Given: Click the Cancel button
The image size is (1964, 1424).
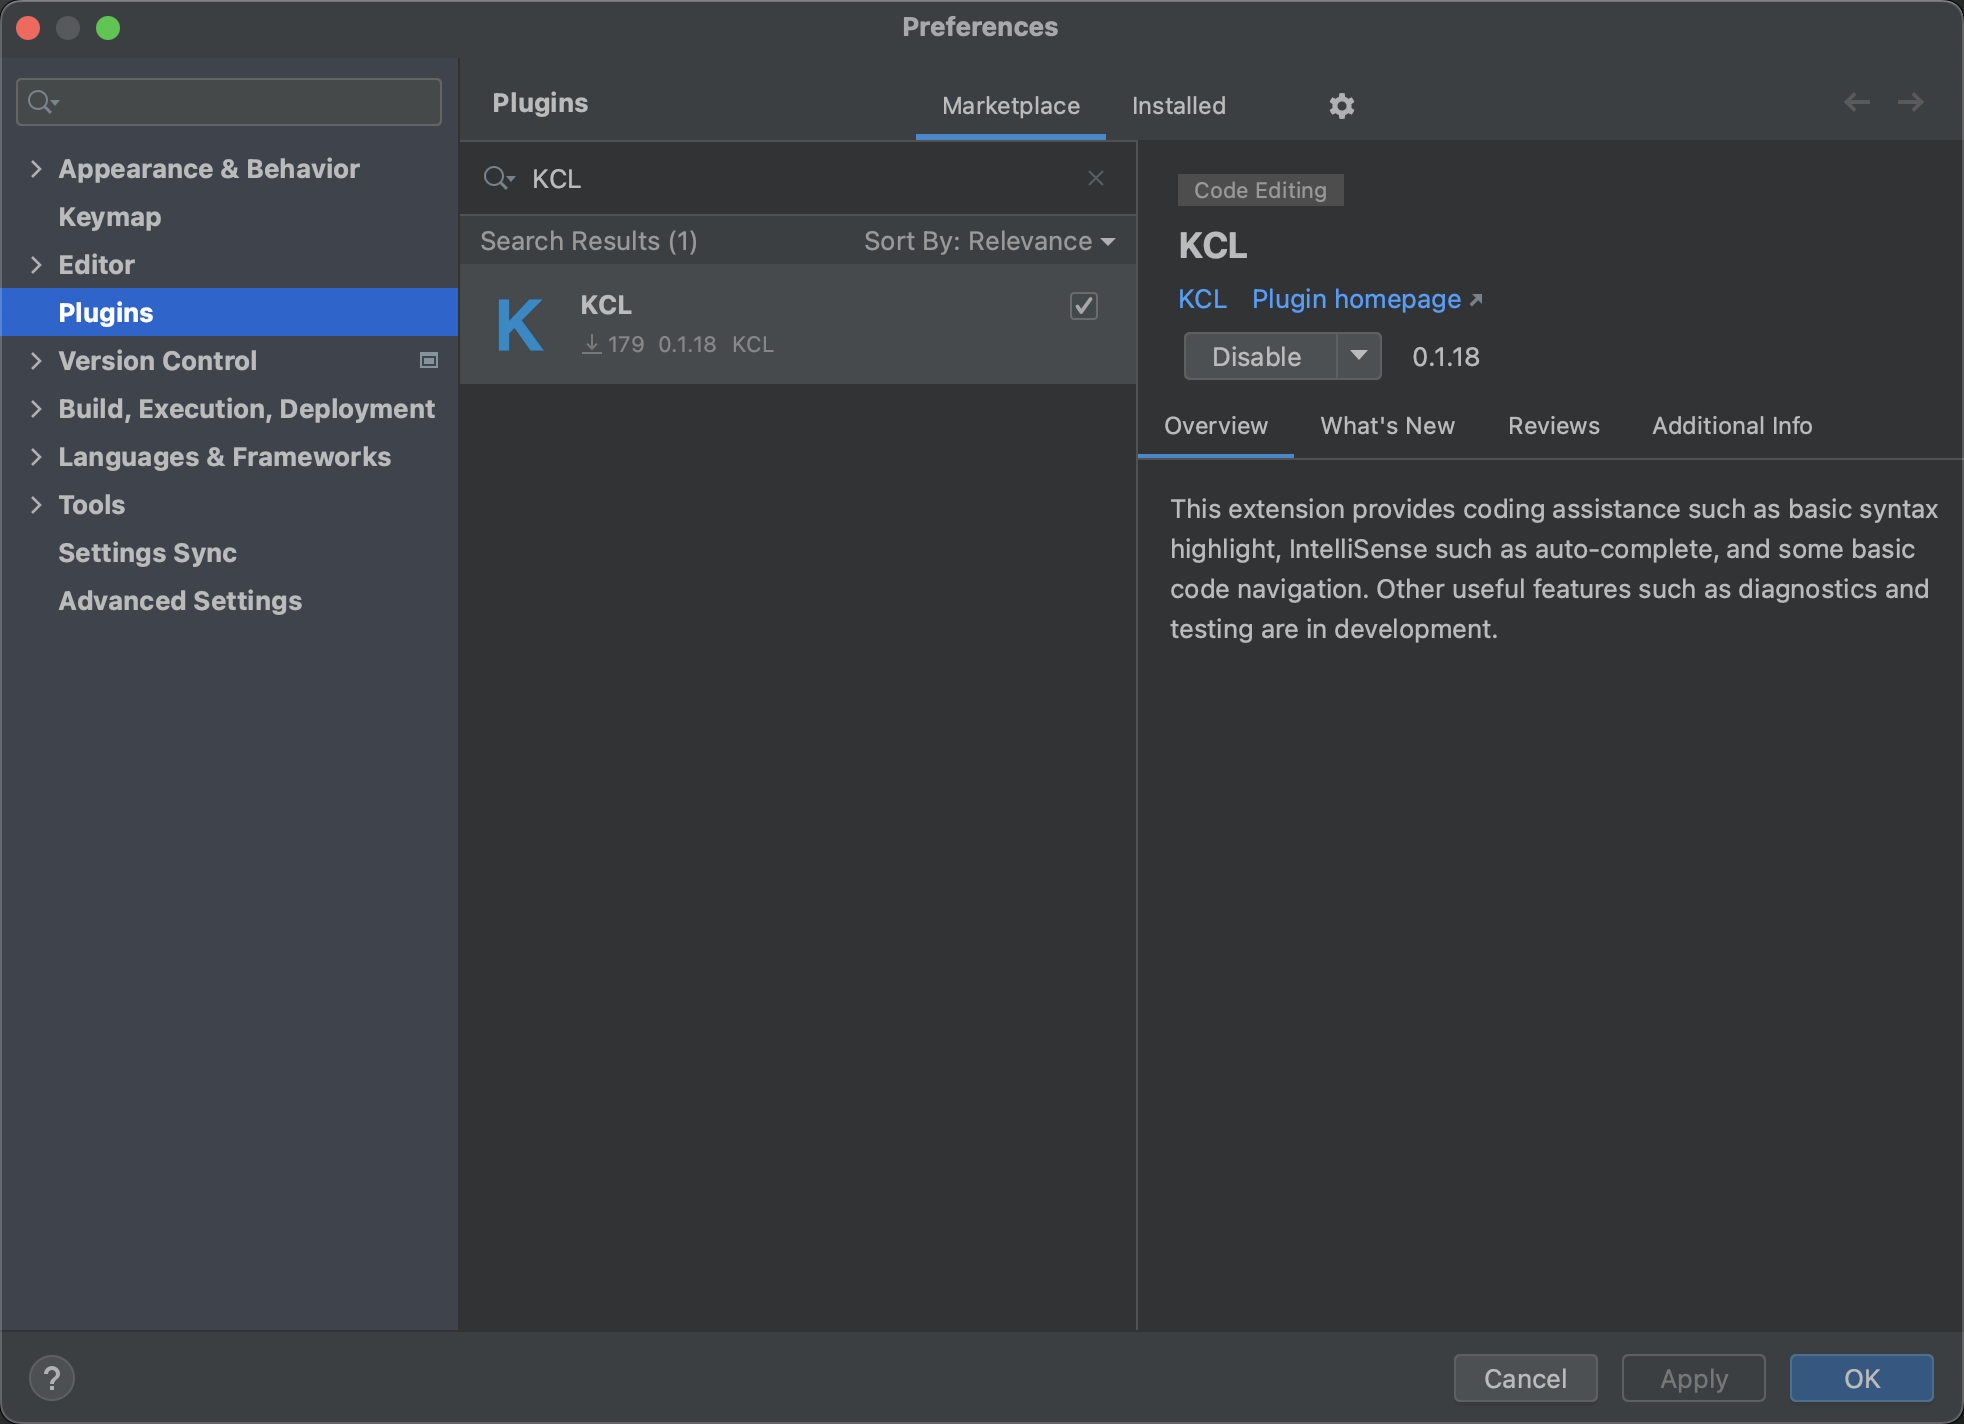Looking at the screenshot, I should pos(1525,1378).
